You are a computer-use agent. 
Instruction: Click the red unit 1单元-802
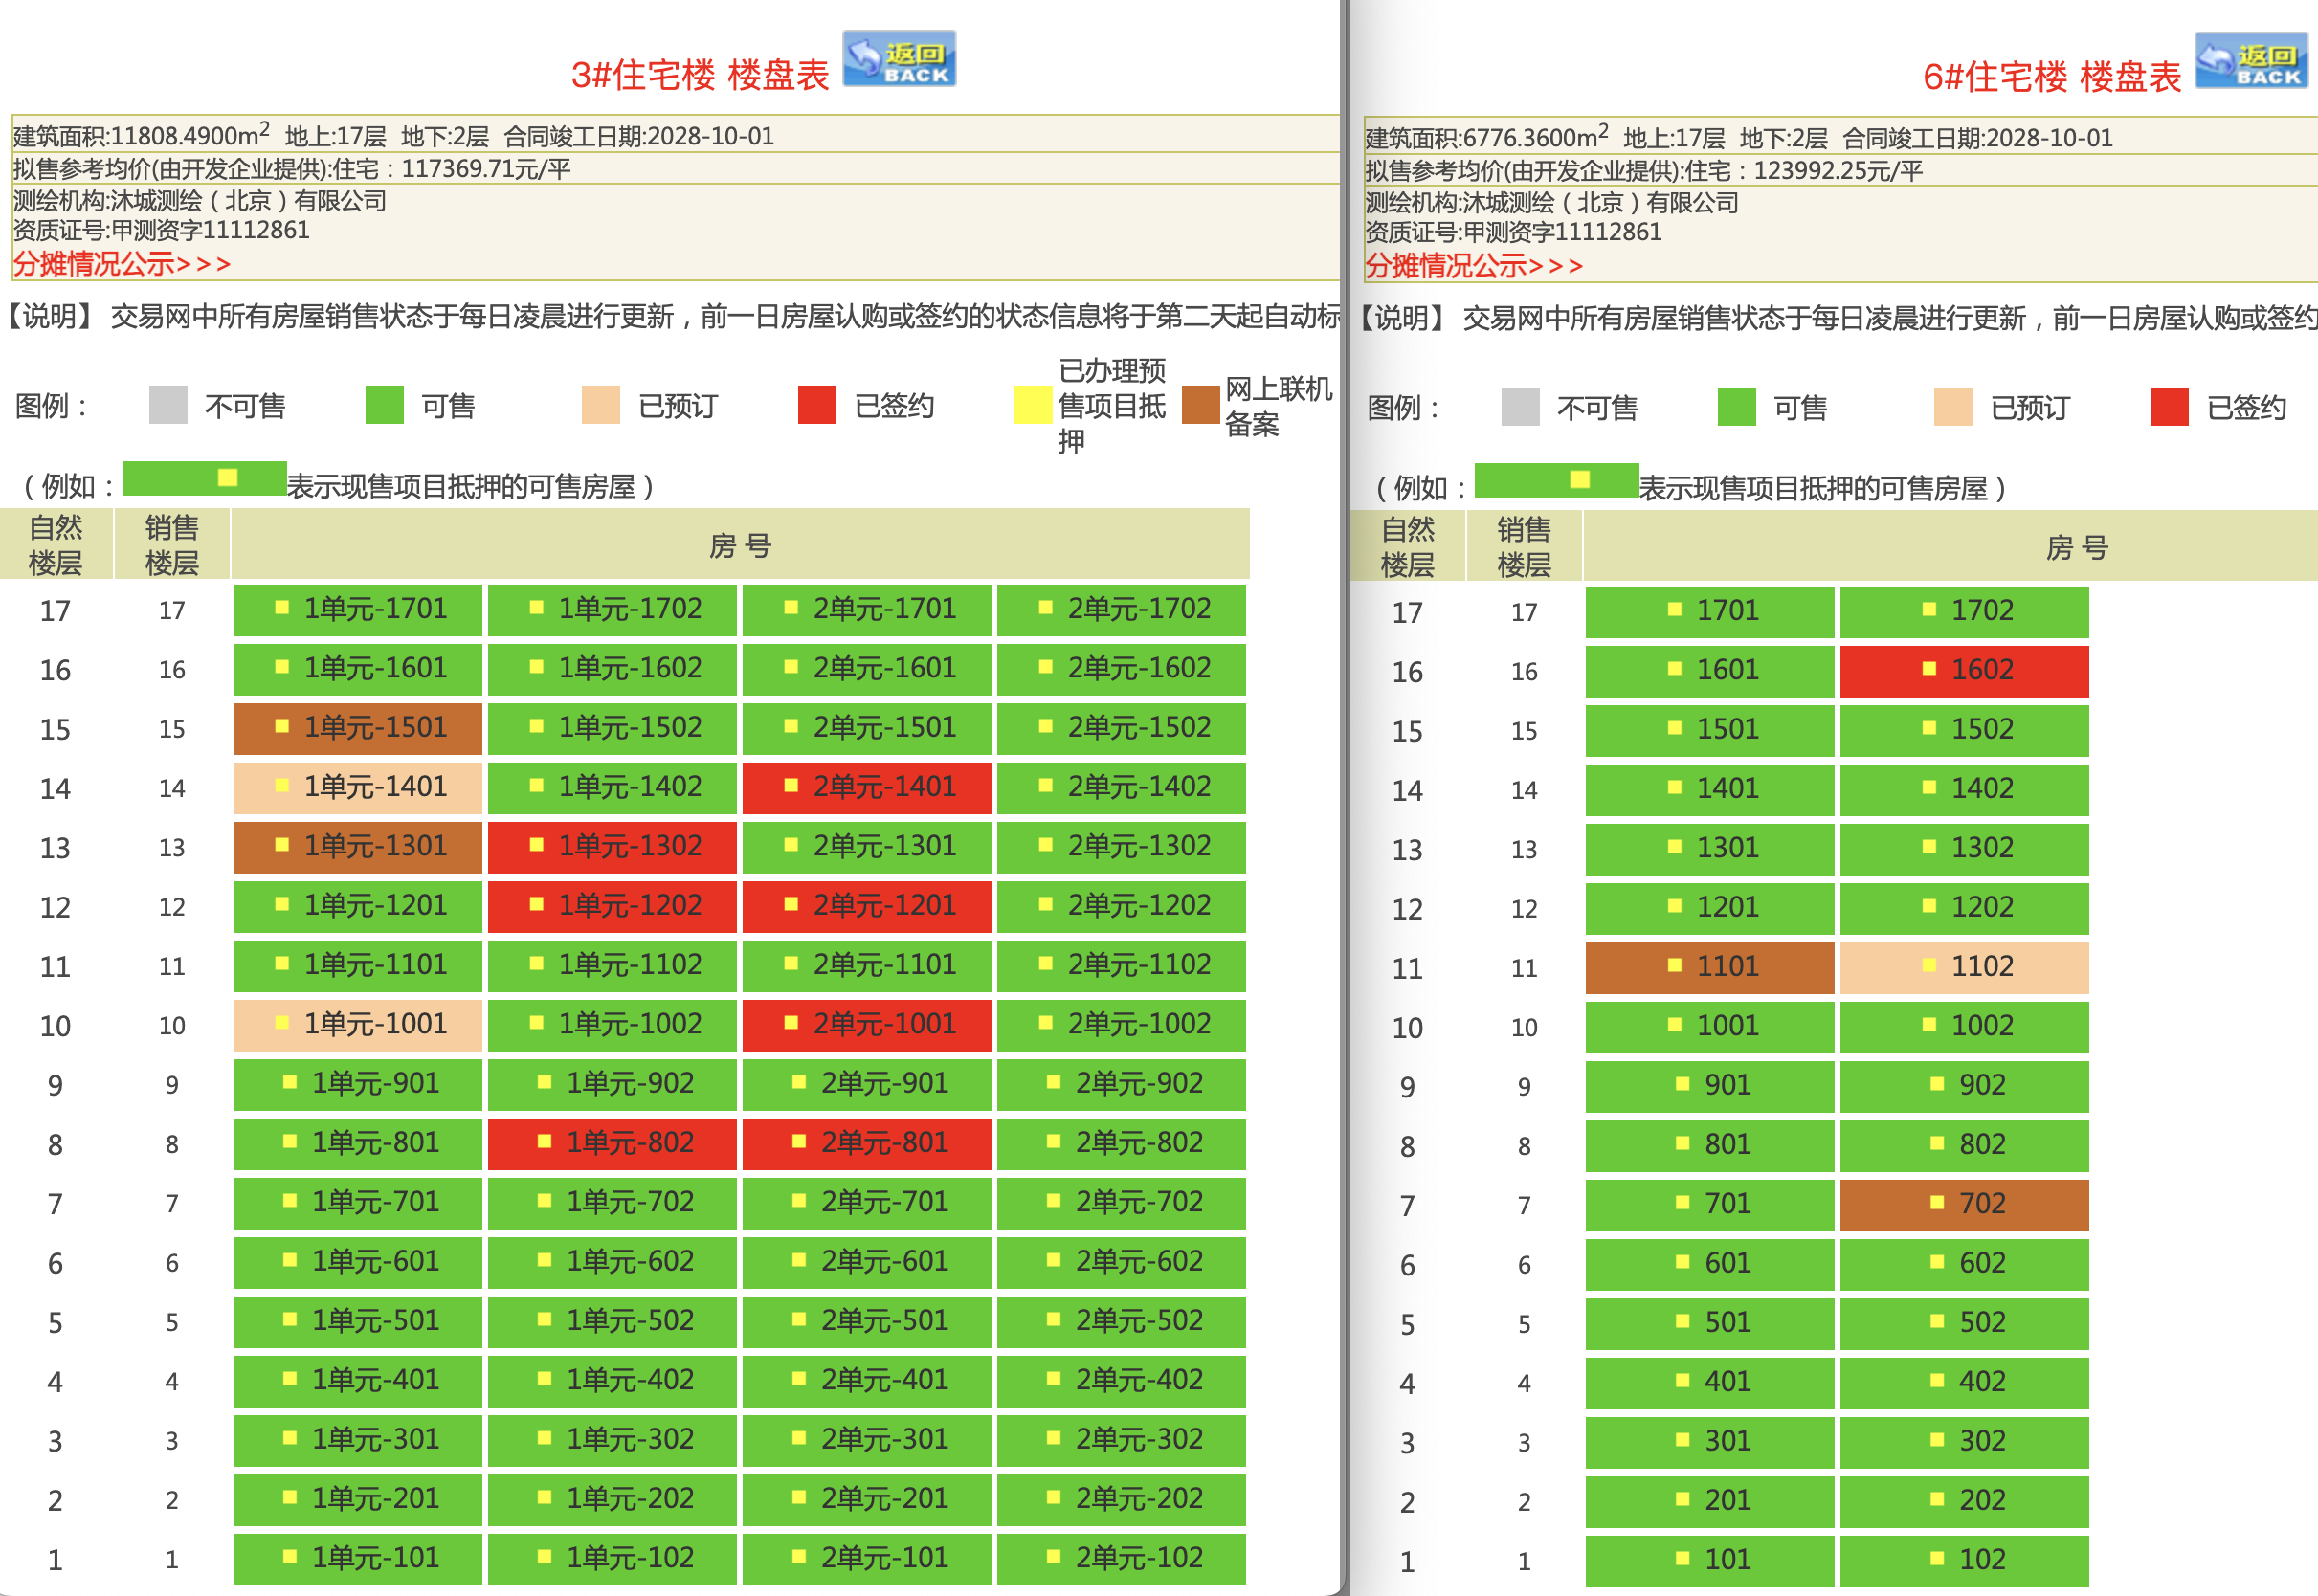pos(612,1143)
